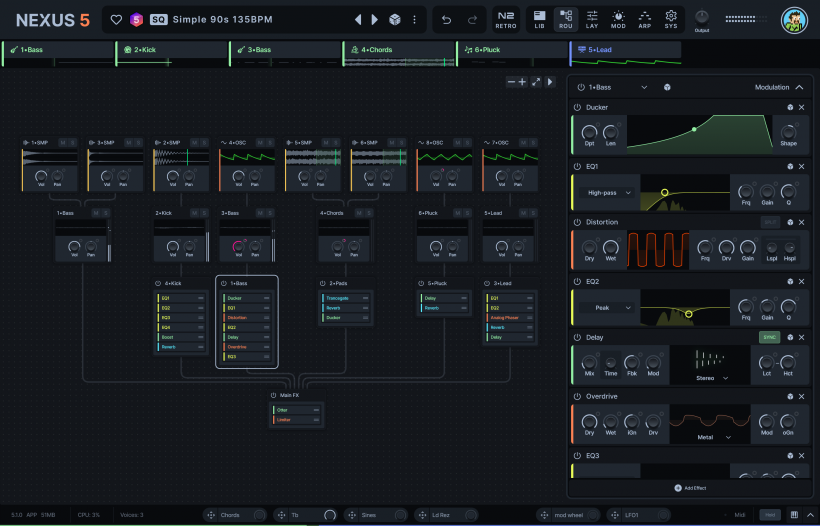Toggle the Delay SYNC button
The height and width of the screenshot is (526, 820).
[x=769, y=337]
